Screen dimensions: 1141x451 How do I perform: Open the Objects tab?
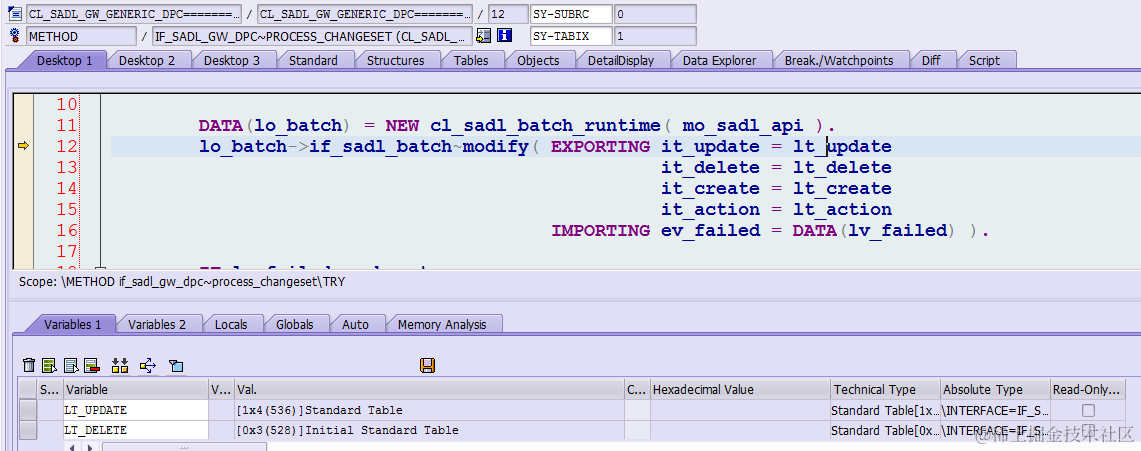pyautogui.click(x=538, y=60)
